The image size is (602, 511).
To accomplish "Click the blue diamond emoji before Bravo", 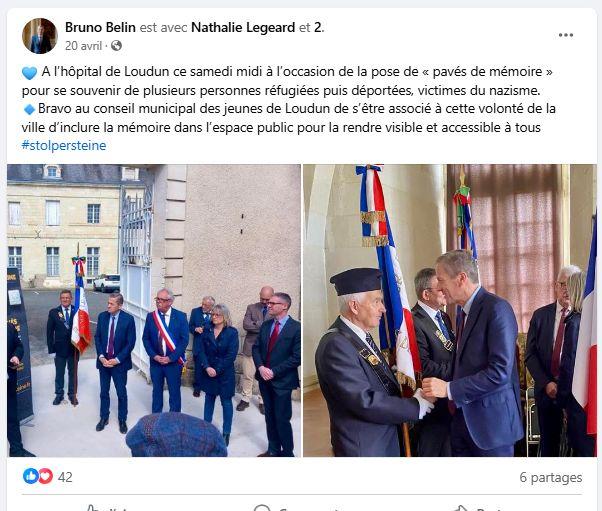I will coord(30,109).
